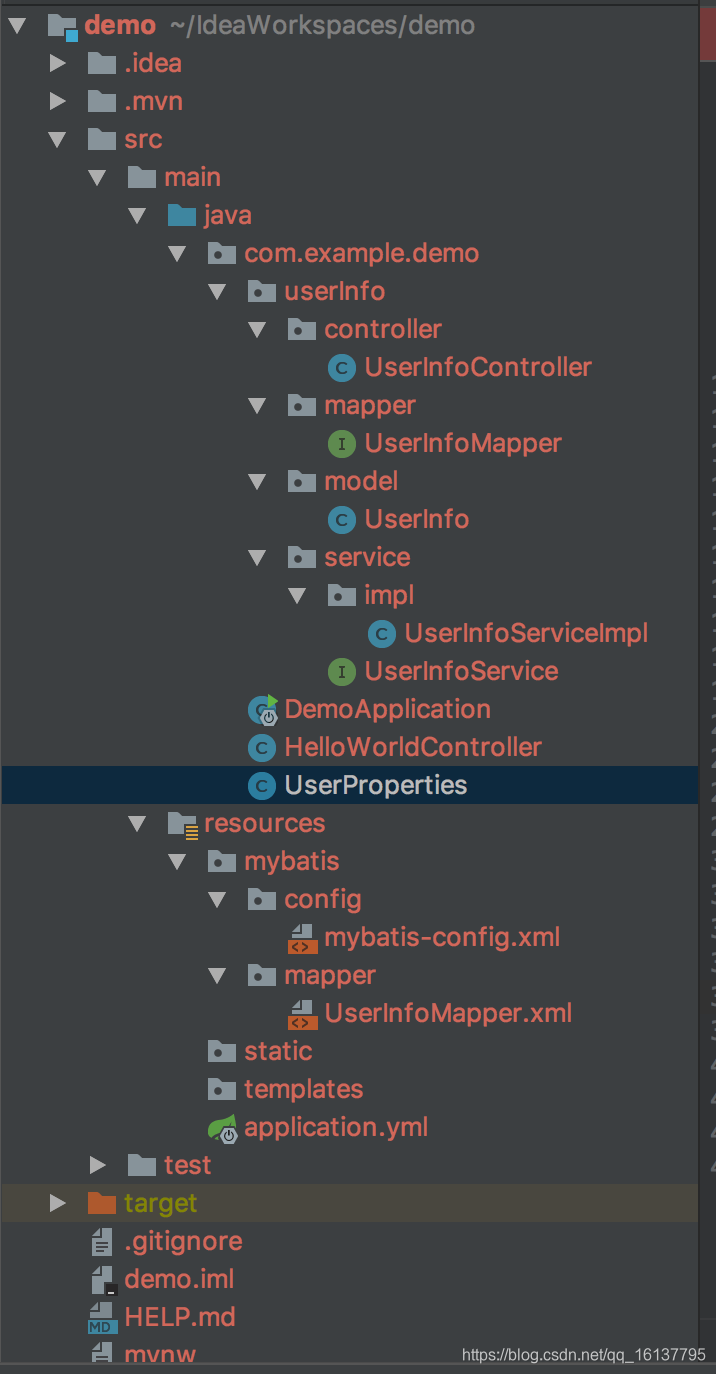Select the demo.iml file name

(180, 1279)
